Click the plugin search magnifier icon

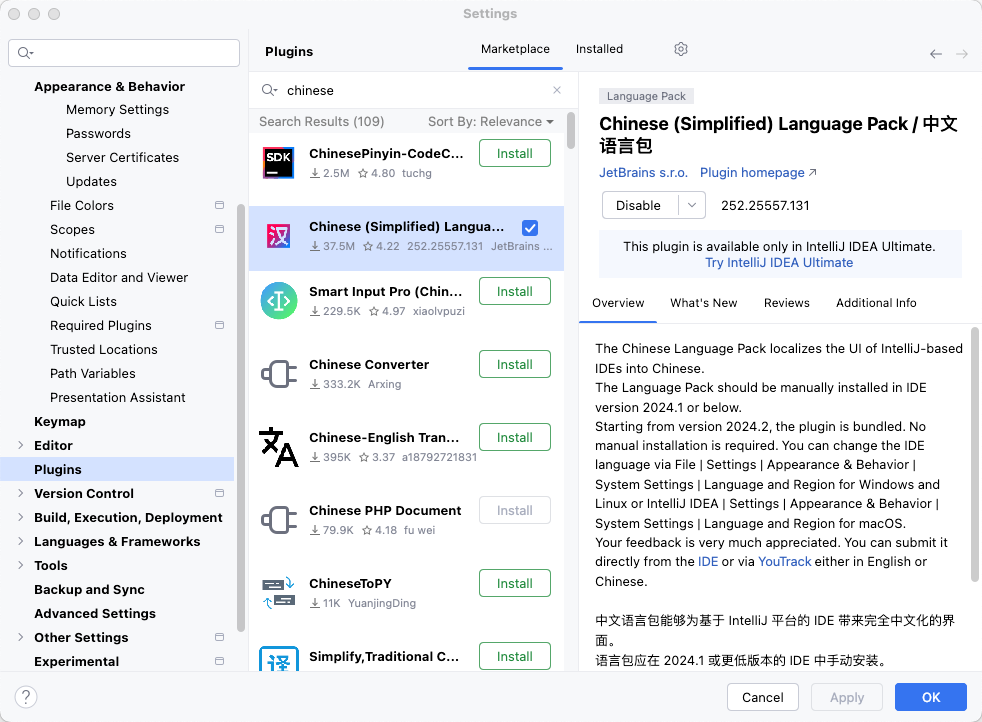(269, 90)
